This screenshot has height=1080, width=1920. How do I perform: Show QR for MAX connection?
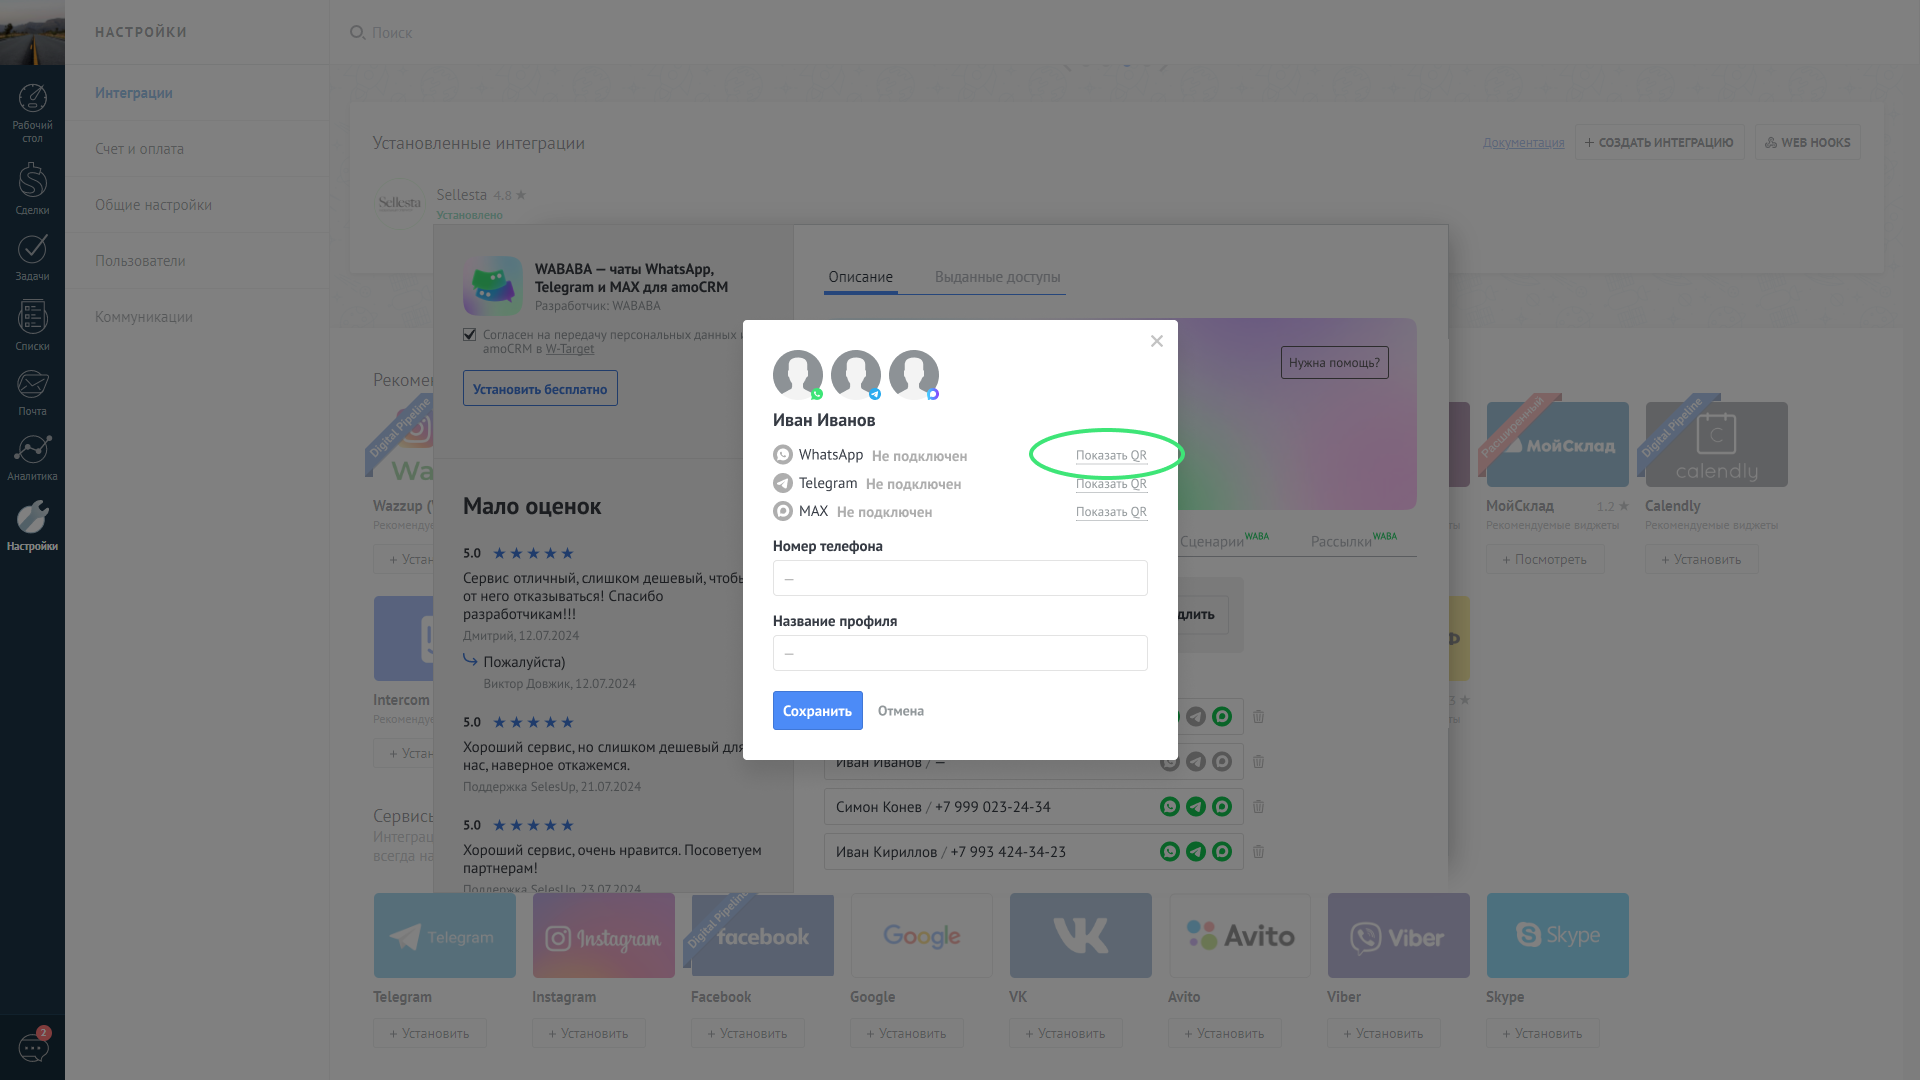click(x=1110, y=512)
